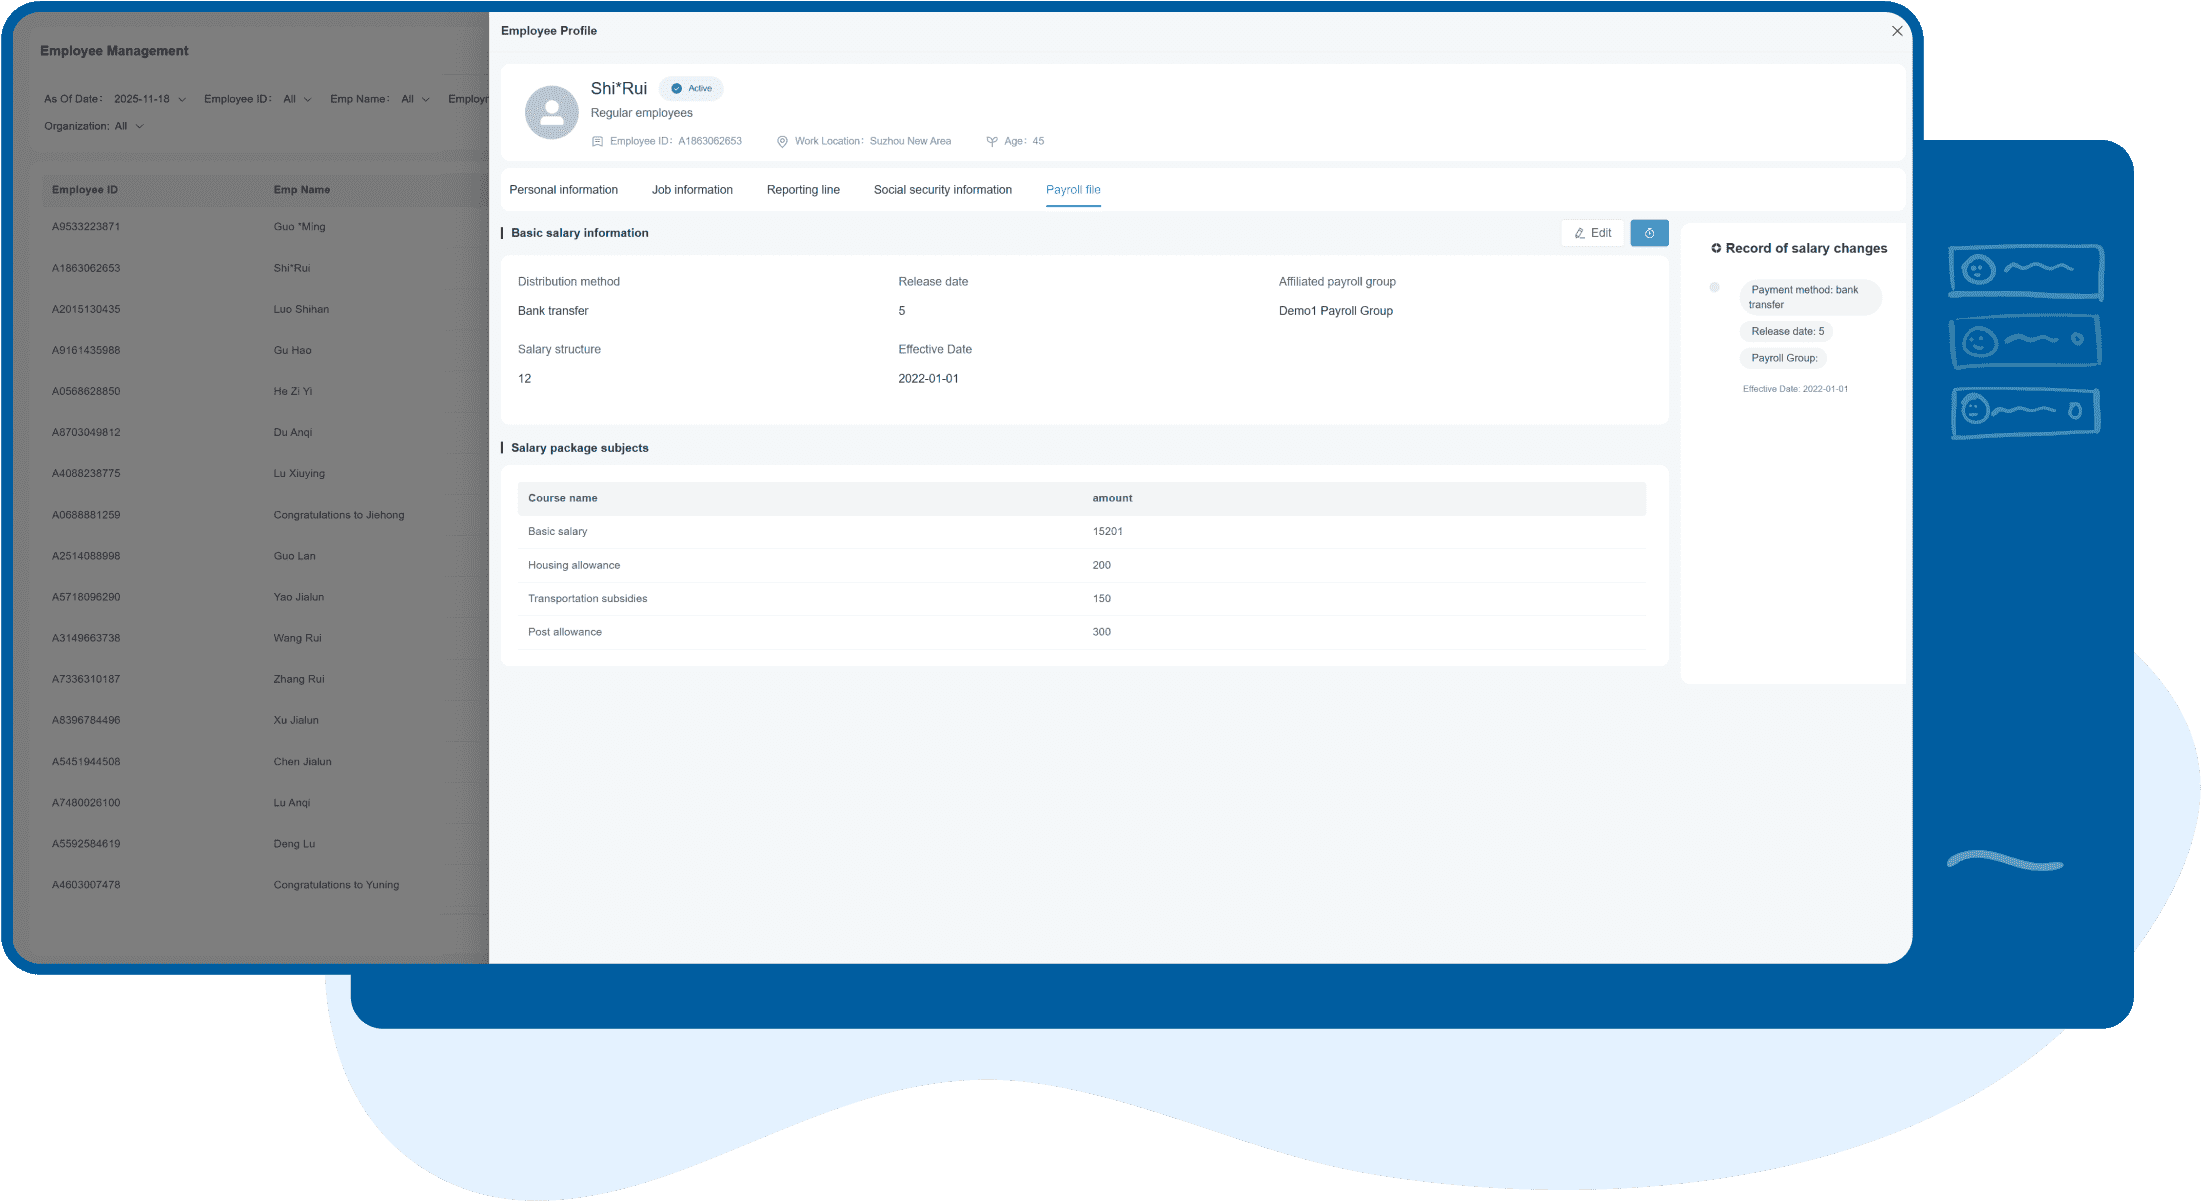Viewport: 2204px width, 1204px height.
Task: Select the timeline dot beside the salary change record
Action: 1715,287
